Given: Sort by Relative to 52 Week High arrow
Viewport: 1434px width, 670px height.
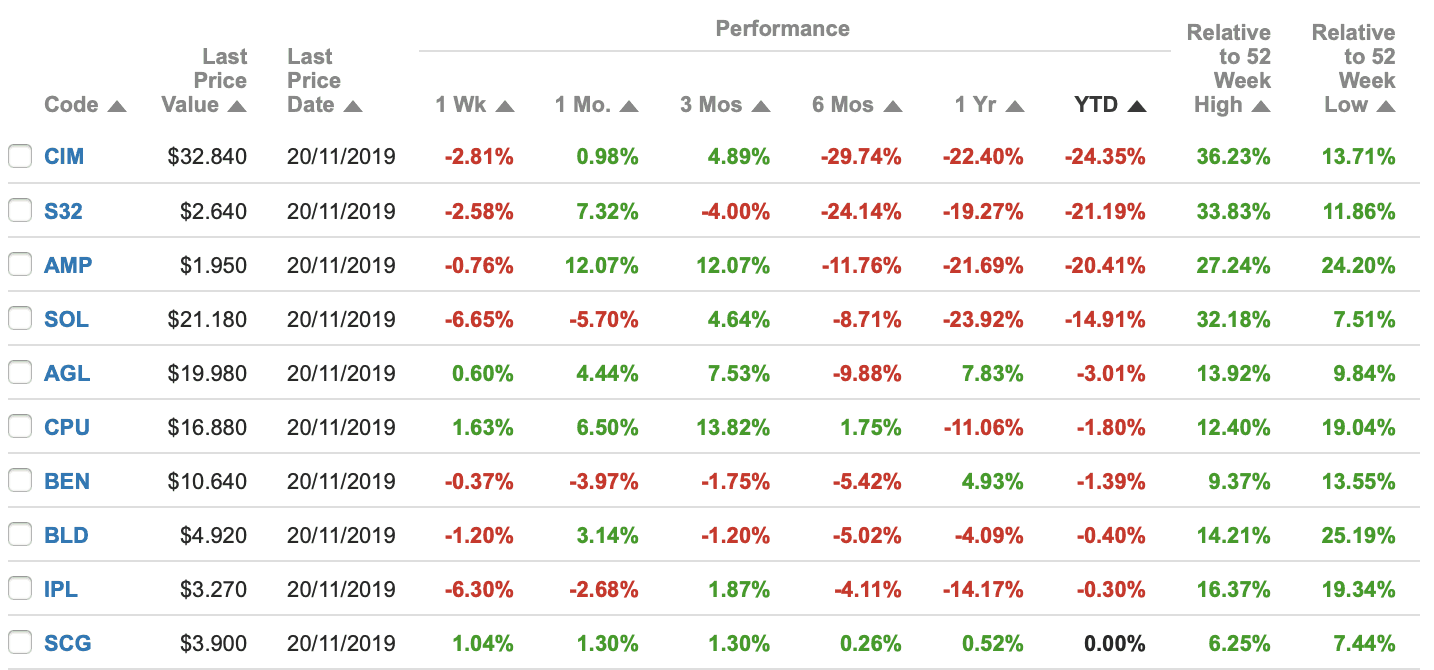Looking at the screenshot, I should [x=1261, y=106].
